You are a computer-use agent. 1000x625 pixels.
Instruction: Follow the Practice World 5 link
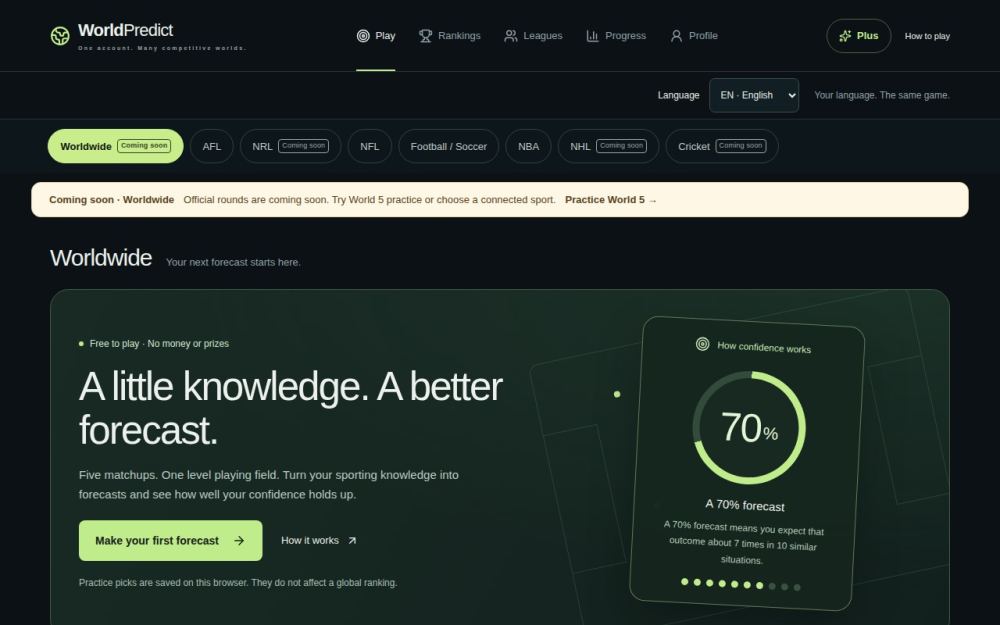point(610,200)
